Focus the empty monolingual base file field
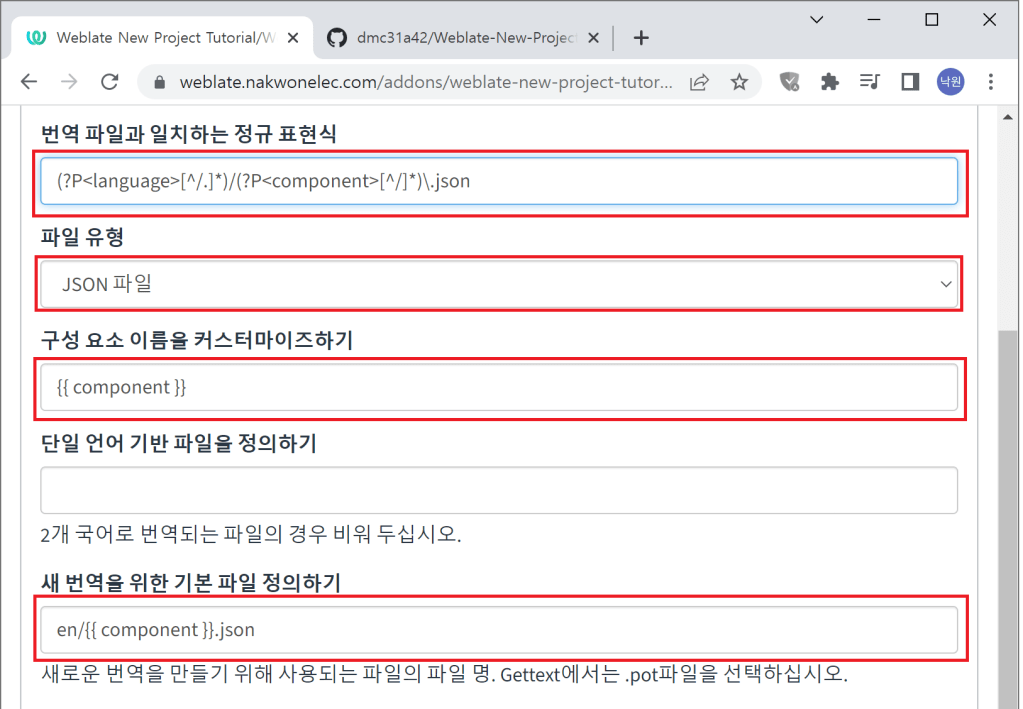1023x709 pixels. point(499,490)
